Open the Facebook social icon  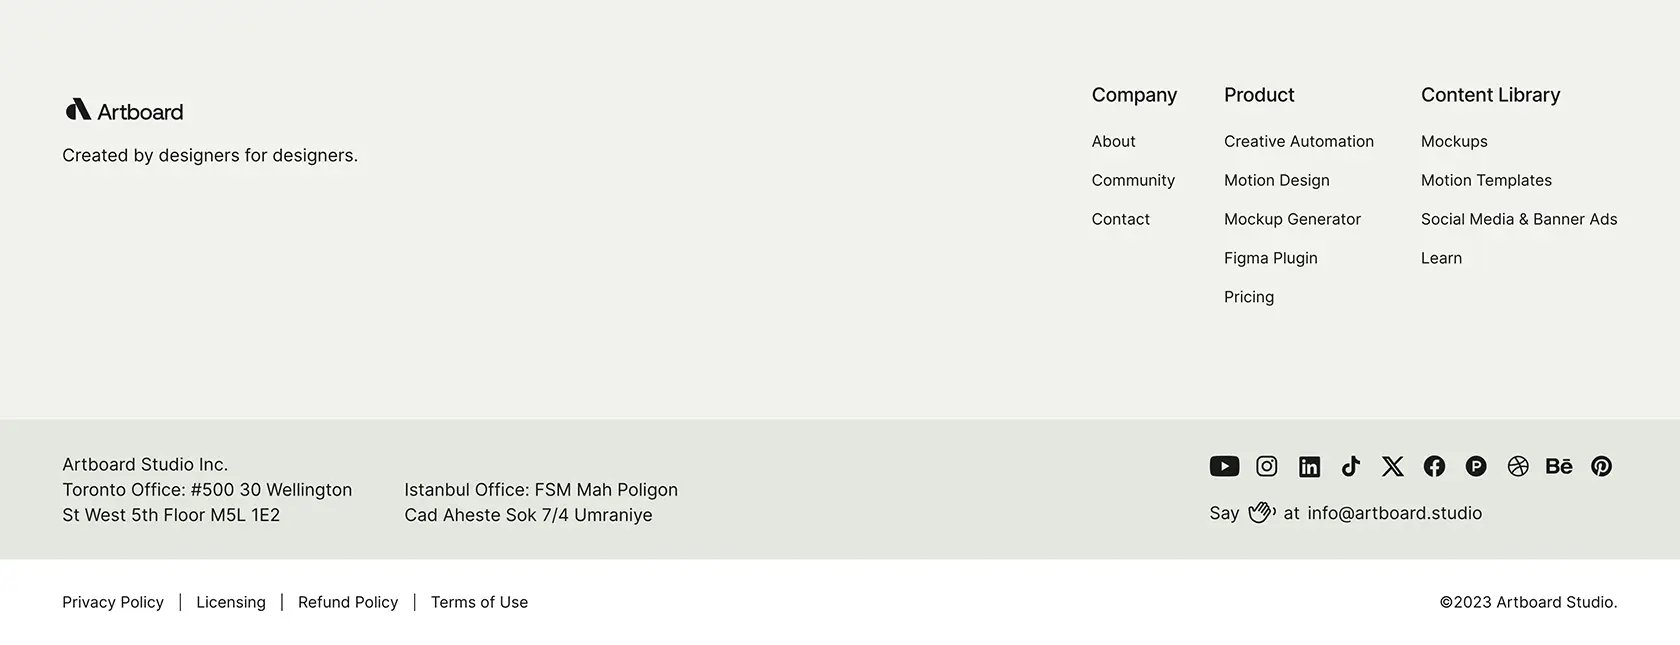(1434, 466)
